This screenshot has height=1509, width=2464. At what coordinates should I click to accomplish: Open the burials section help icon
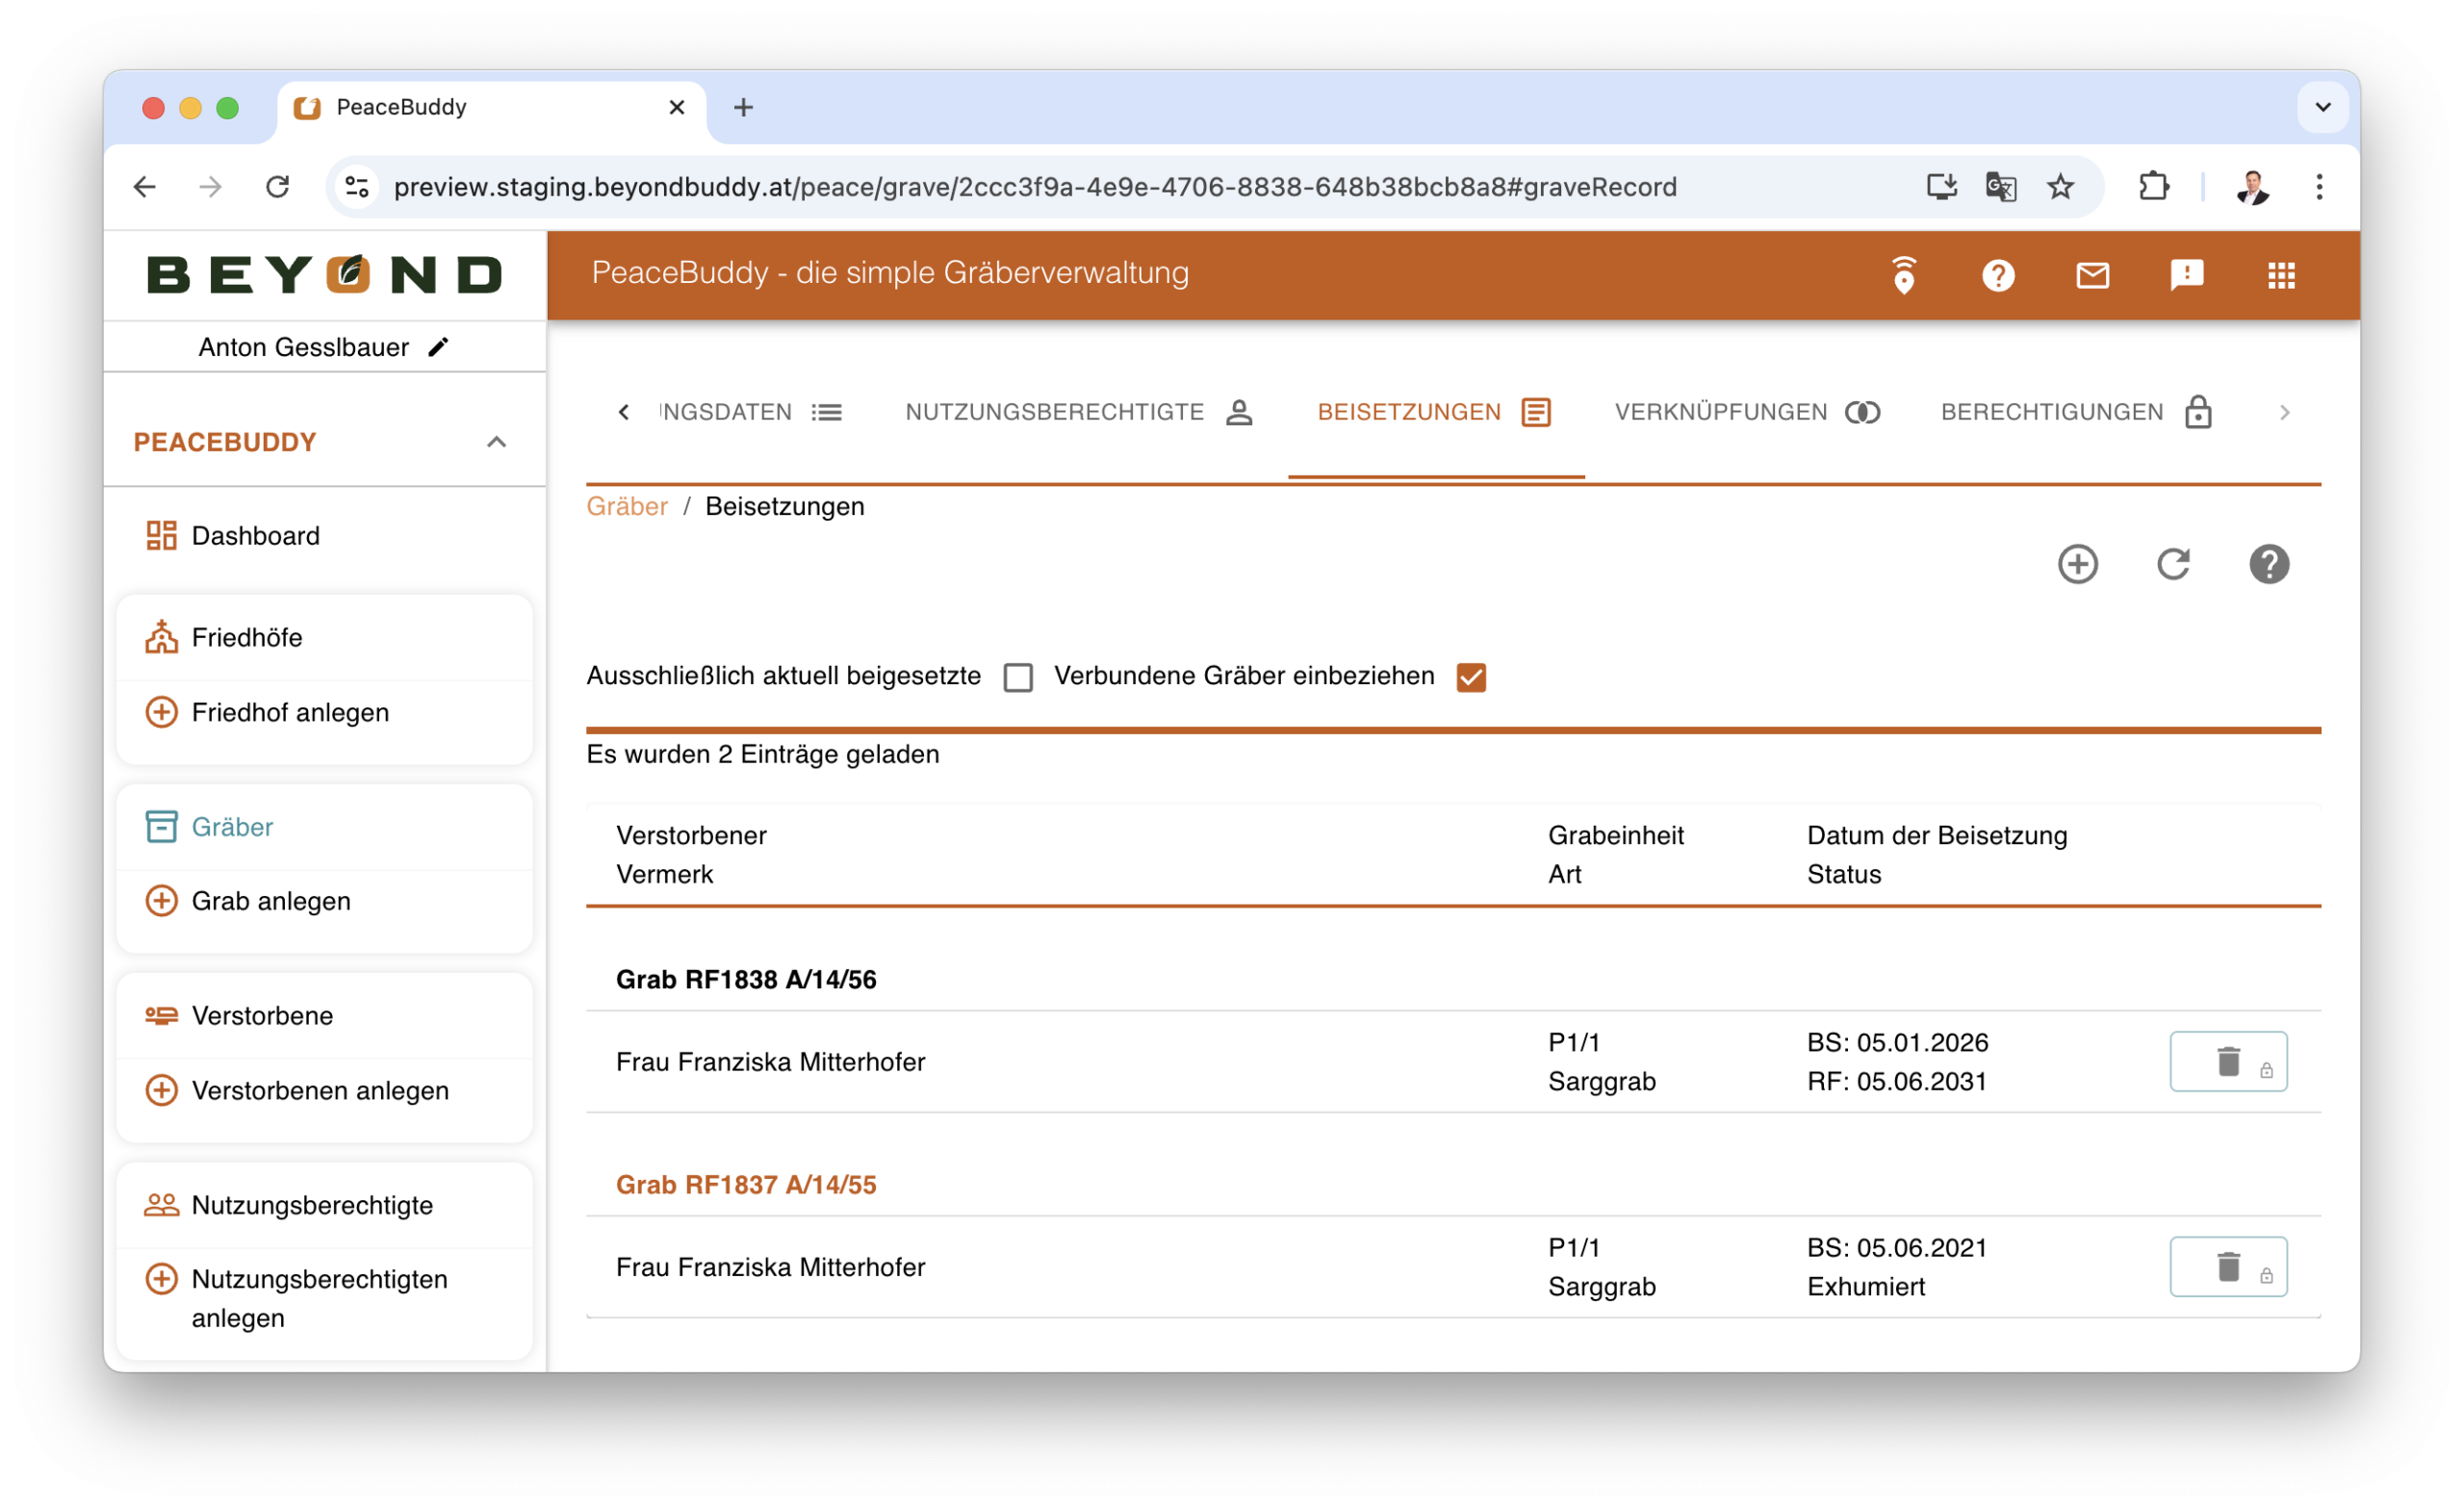[x=2268, y=564]
